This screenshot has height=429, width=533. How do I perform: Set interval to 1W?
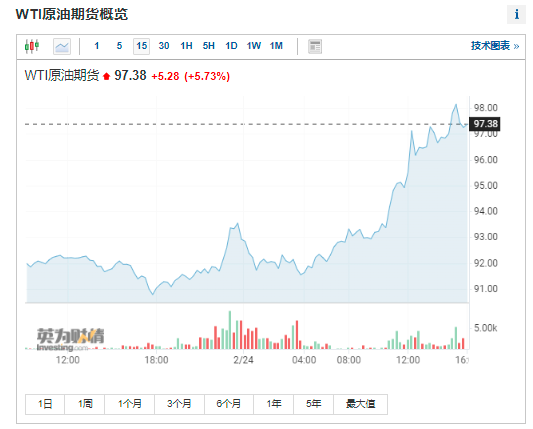(x=254, y=46)
